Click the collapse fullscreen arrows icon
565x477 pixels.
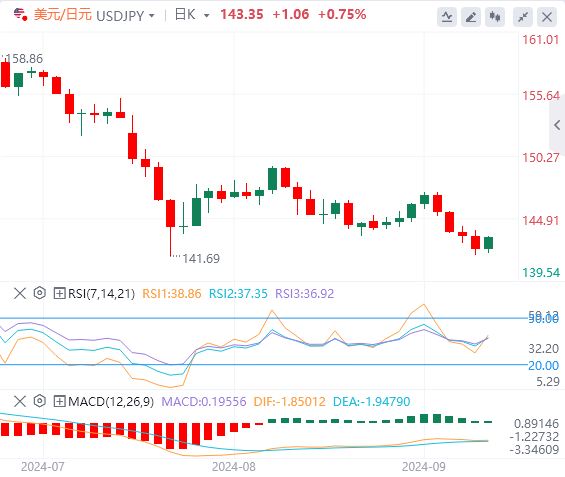click(522, 17)
